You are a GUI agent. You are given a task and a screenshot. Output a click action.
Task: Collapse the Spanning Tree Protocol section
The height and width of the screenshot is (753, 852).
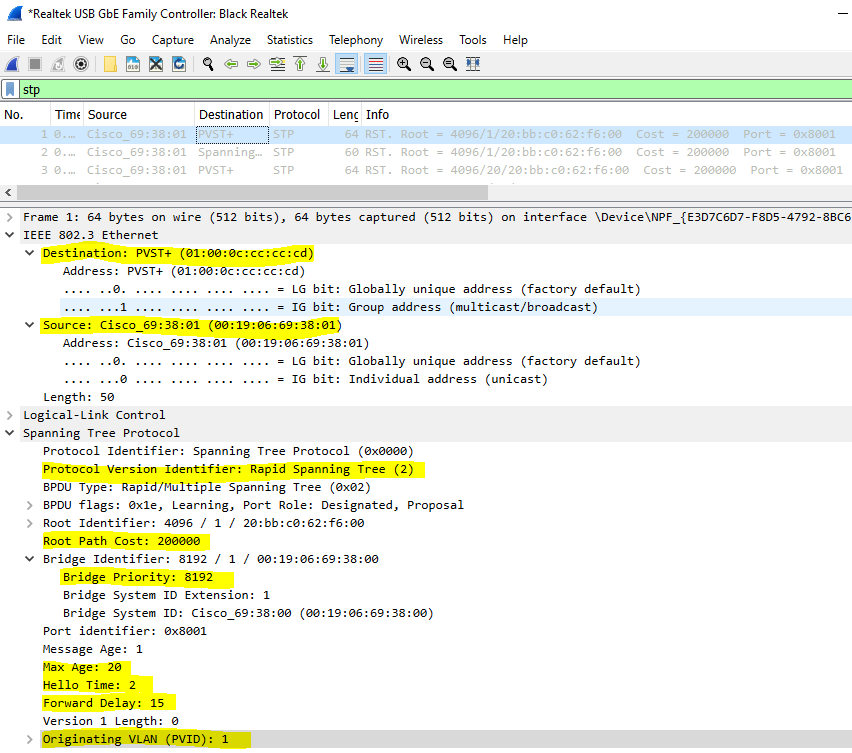coord(10,433)
